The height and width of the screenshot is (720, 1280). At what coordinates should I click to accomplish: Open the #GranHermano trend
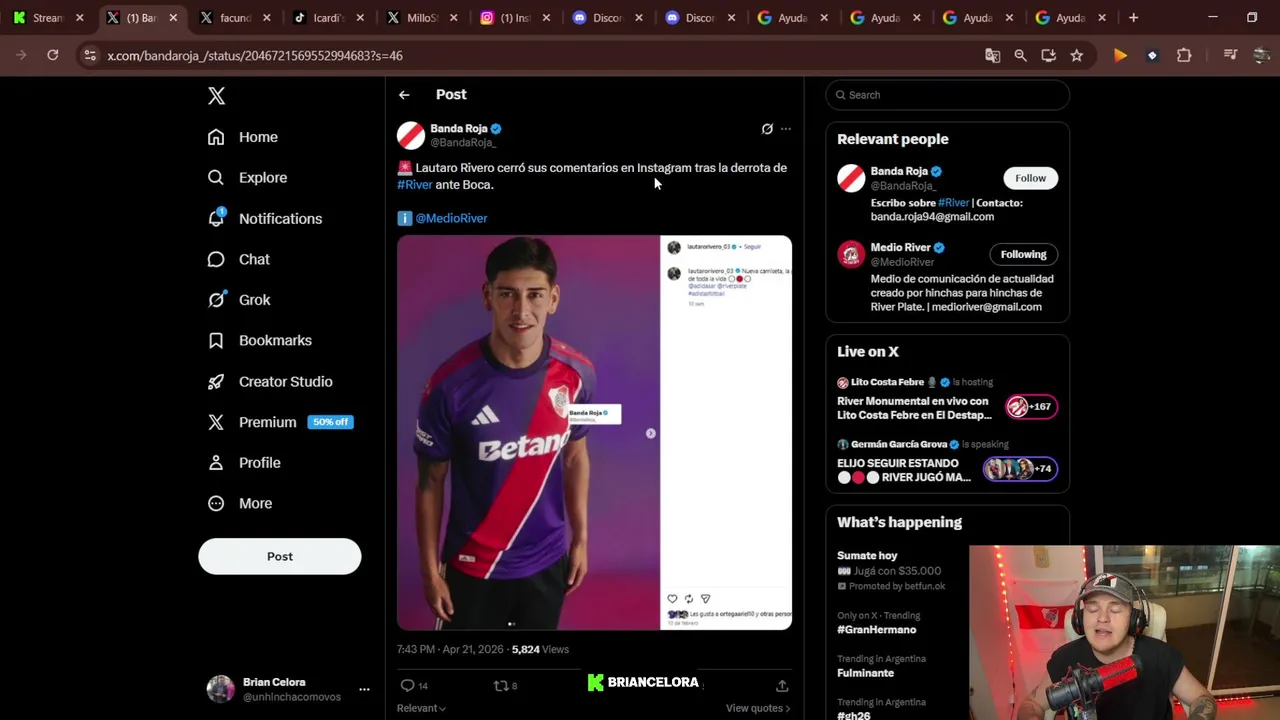click(876, 630)
